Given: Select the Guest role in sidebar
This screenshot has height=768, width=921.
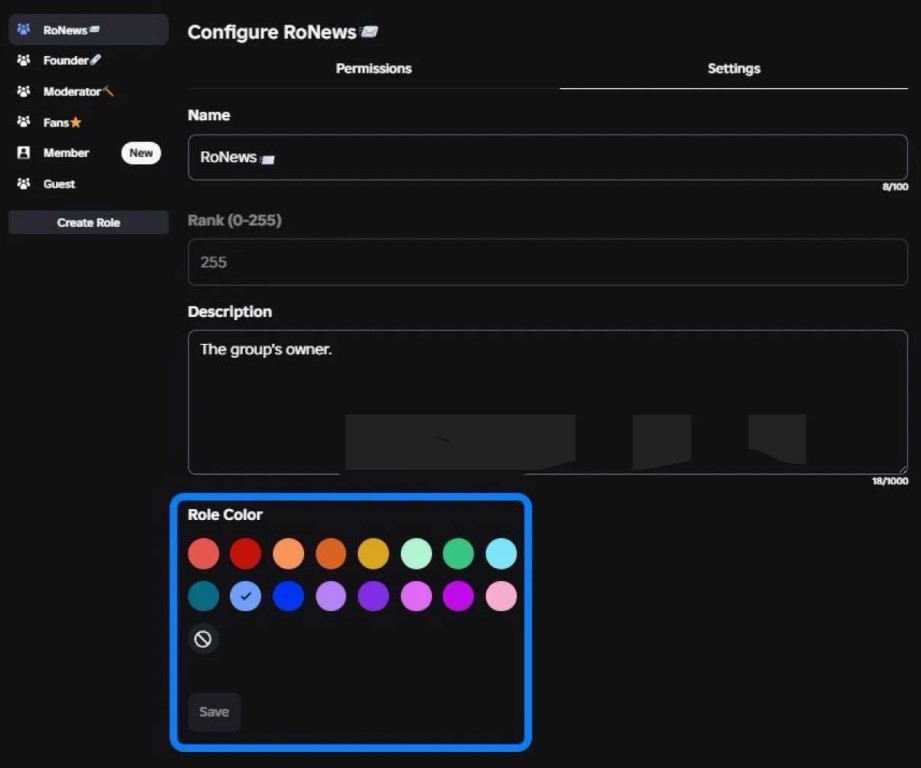Looking at the screenshot, I should [88, 184].
